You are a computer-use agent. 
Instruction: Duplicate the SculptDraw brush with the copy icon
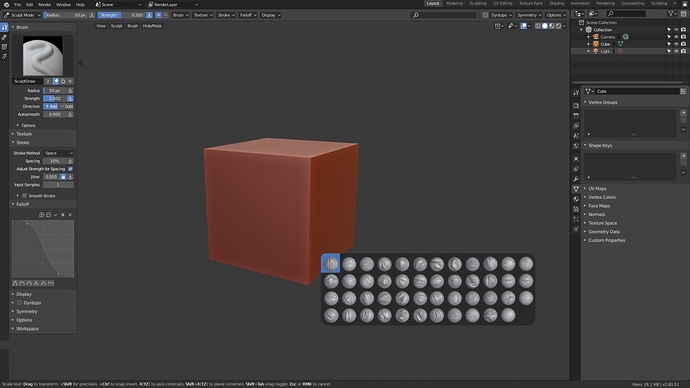pos(63,81)
